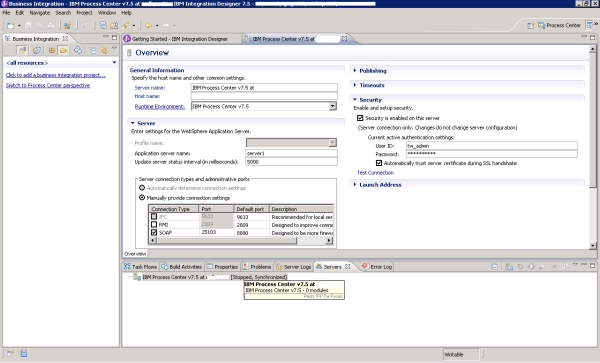Click Link with Editor icon in Business Integration view

click(x=104, y=50)
